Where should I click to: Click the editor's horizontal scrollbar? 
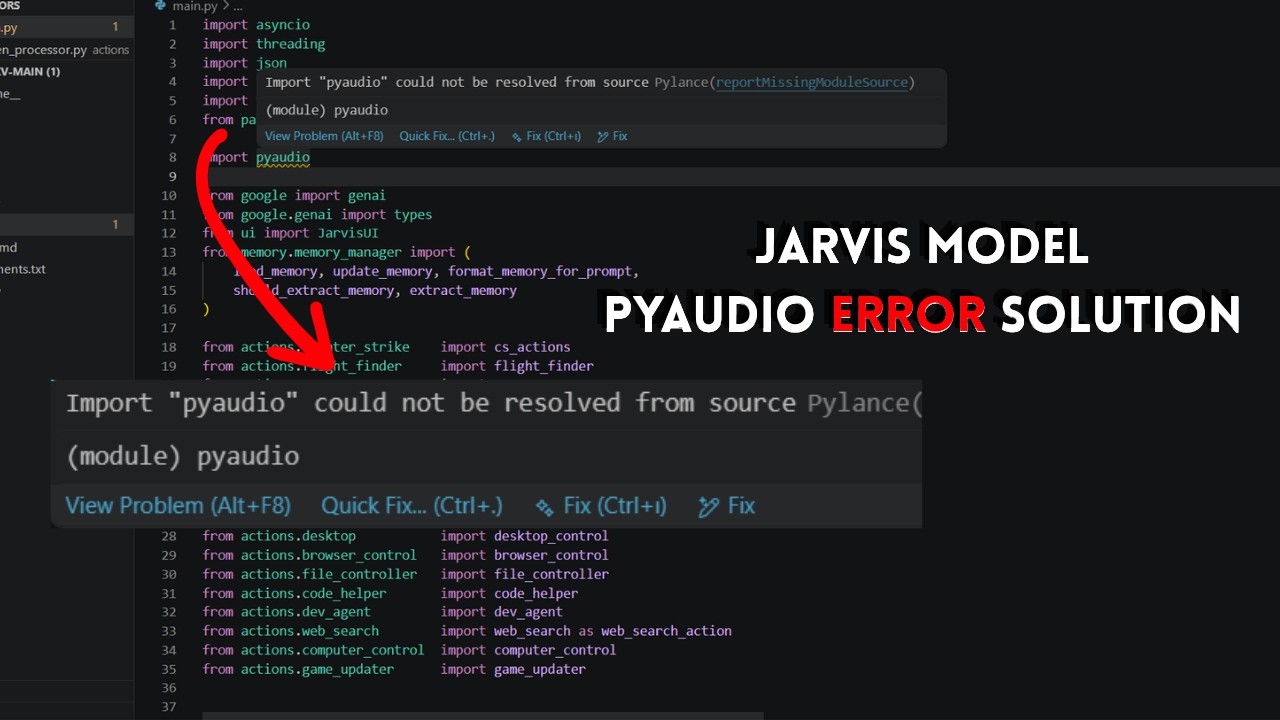click(x=483, y=716)
